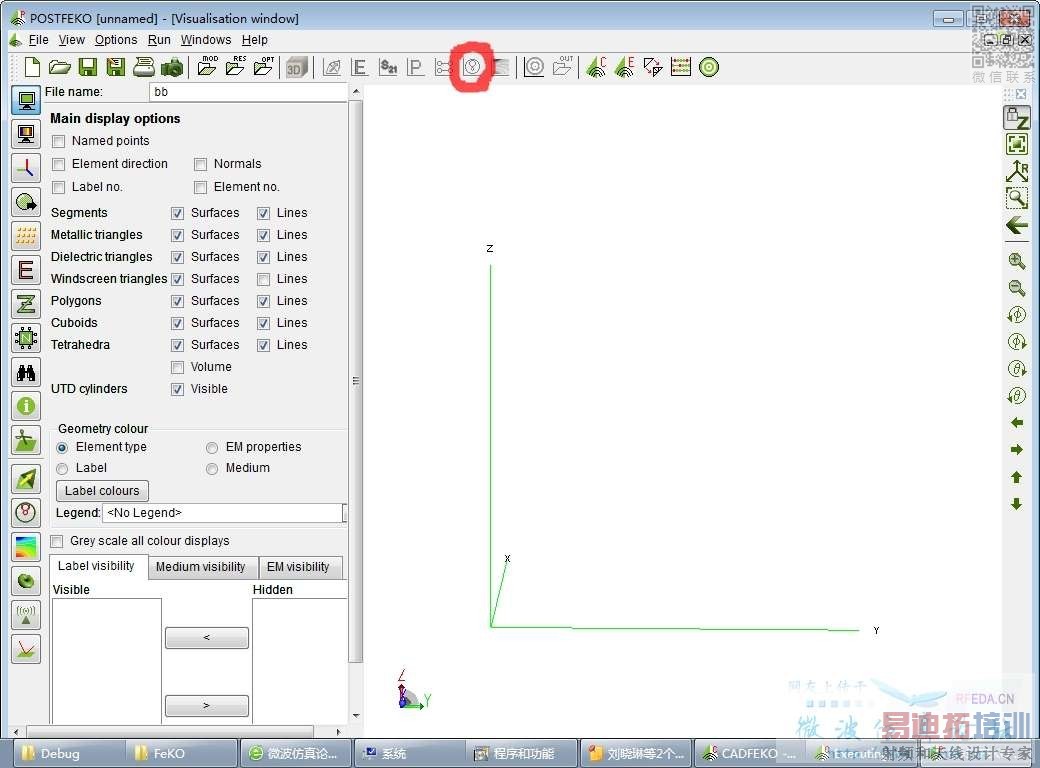
Task: Uncheck UTD cylinders Visible checkbox
Action: [177, 389]
